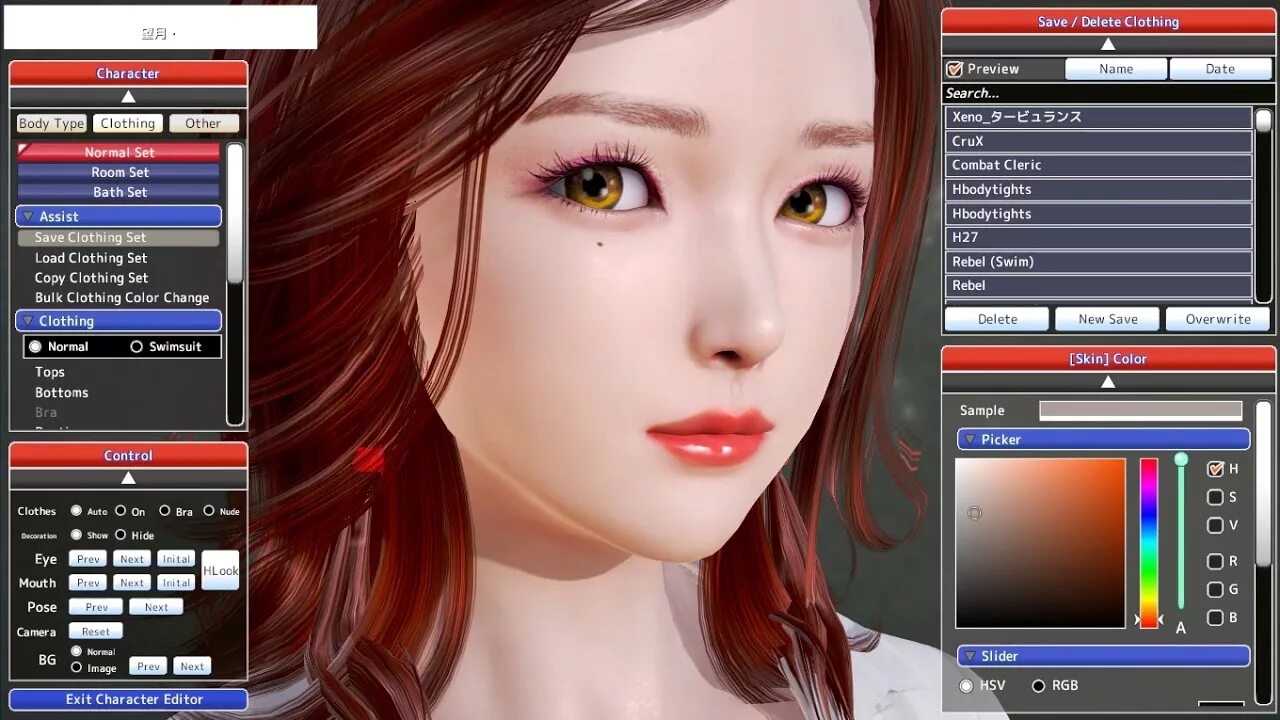Switch to the Clothing tab
The image size is (1280, 720).
128,124
